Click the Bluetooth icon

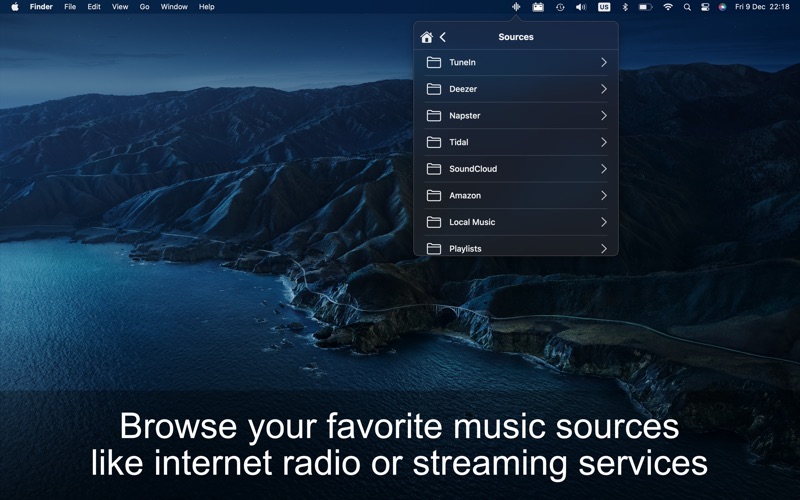624,7
